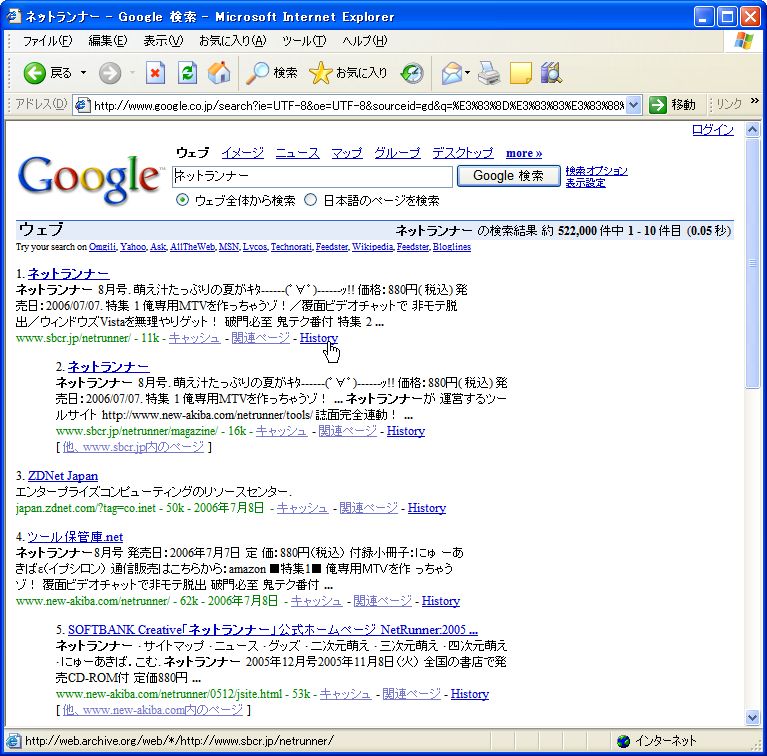Click the scrollbar up arrow
The image size is (767, 756).
(x=752, y=130)
